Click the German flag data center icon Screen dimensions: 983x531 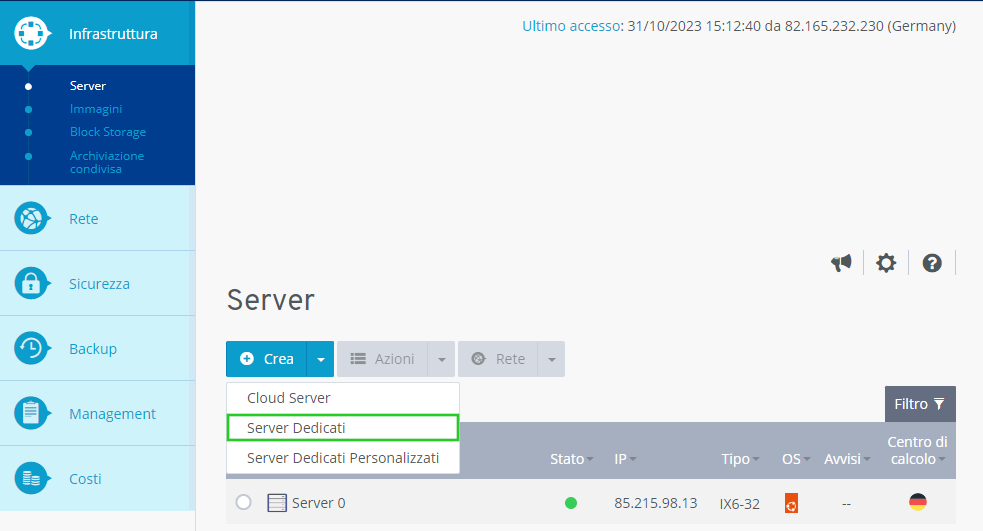point(918,502)
